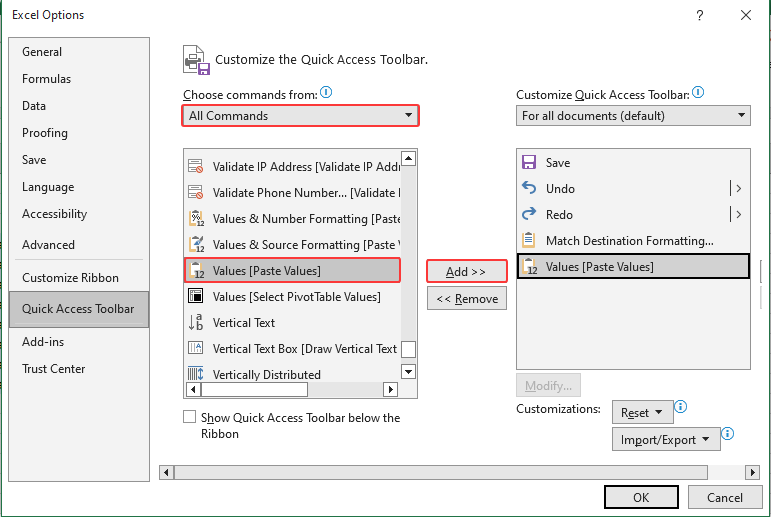The width and height of the screenshot is (771, 517).
Task: Open the Choose commands from dropdown
Action: (300, 116)
